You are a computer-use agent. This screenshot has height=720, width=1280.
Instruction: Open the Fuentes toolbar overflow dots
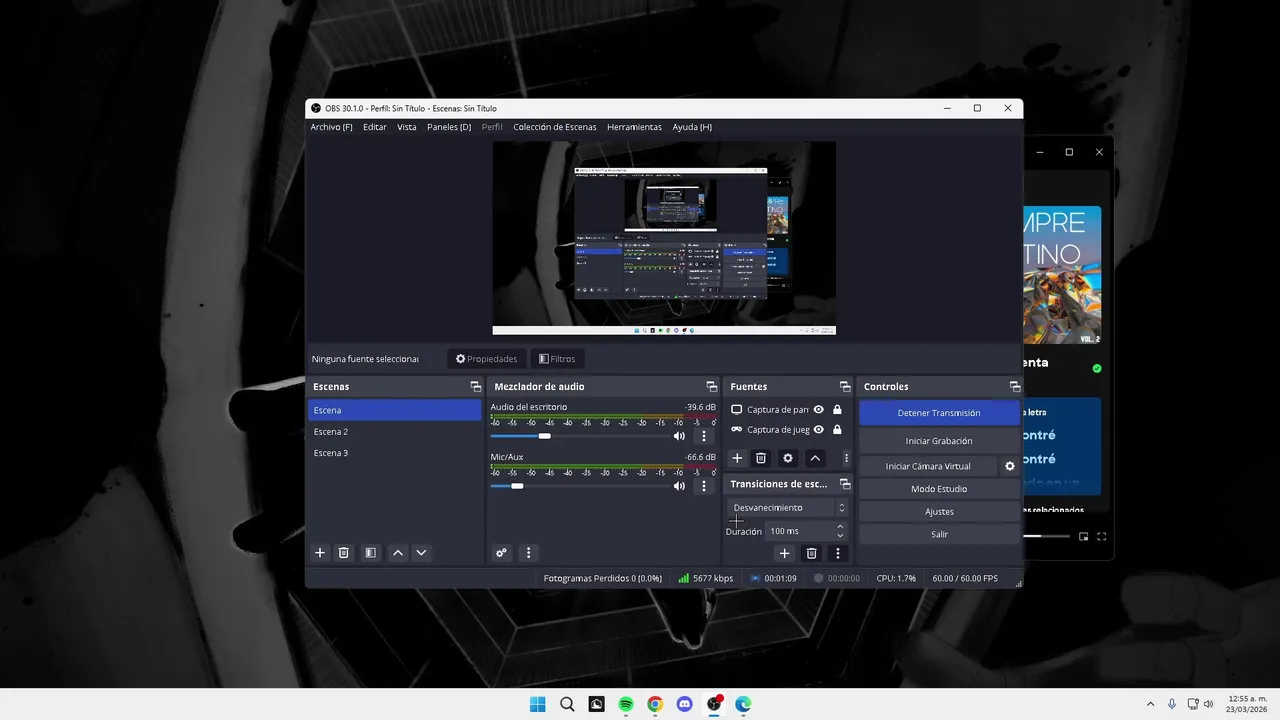click(x=846, y=458)
